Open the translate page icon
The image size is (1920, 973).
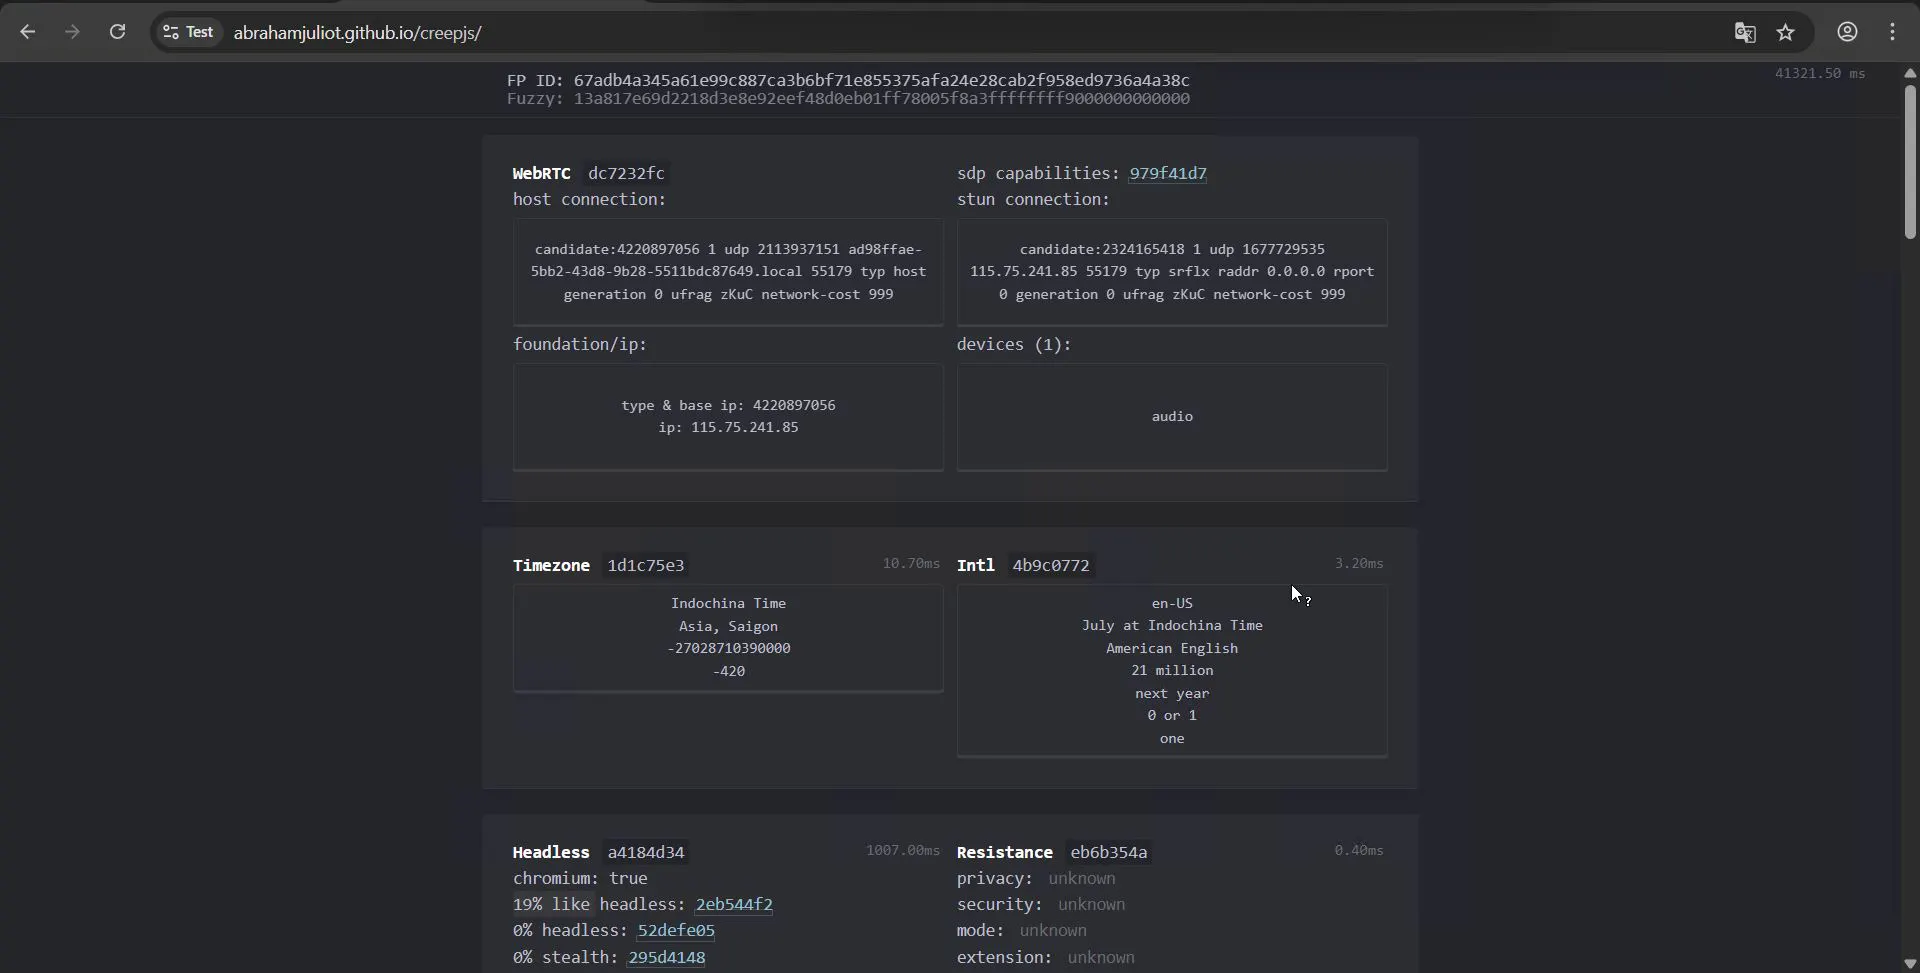coord(1745,32)
